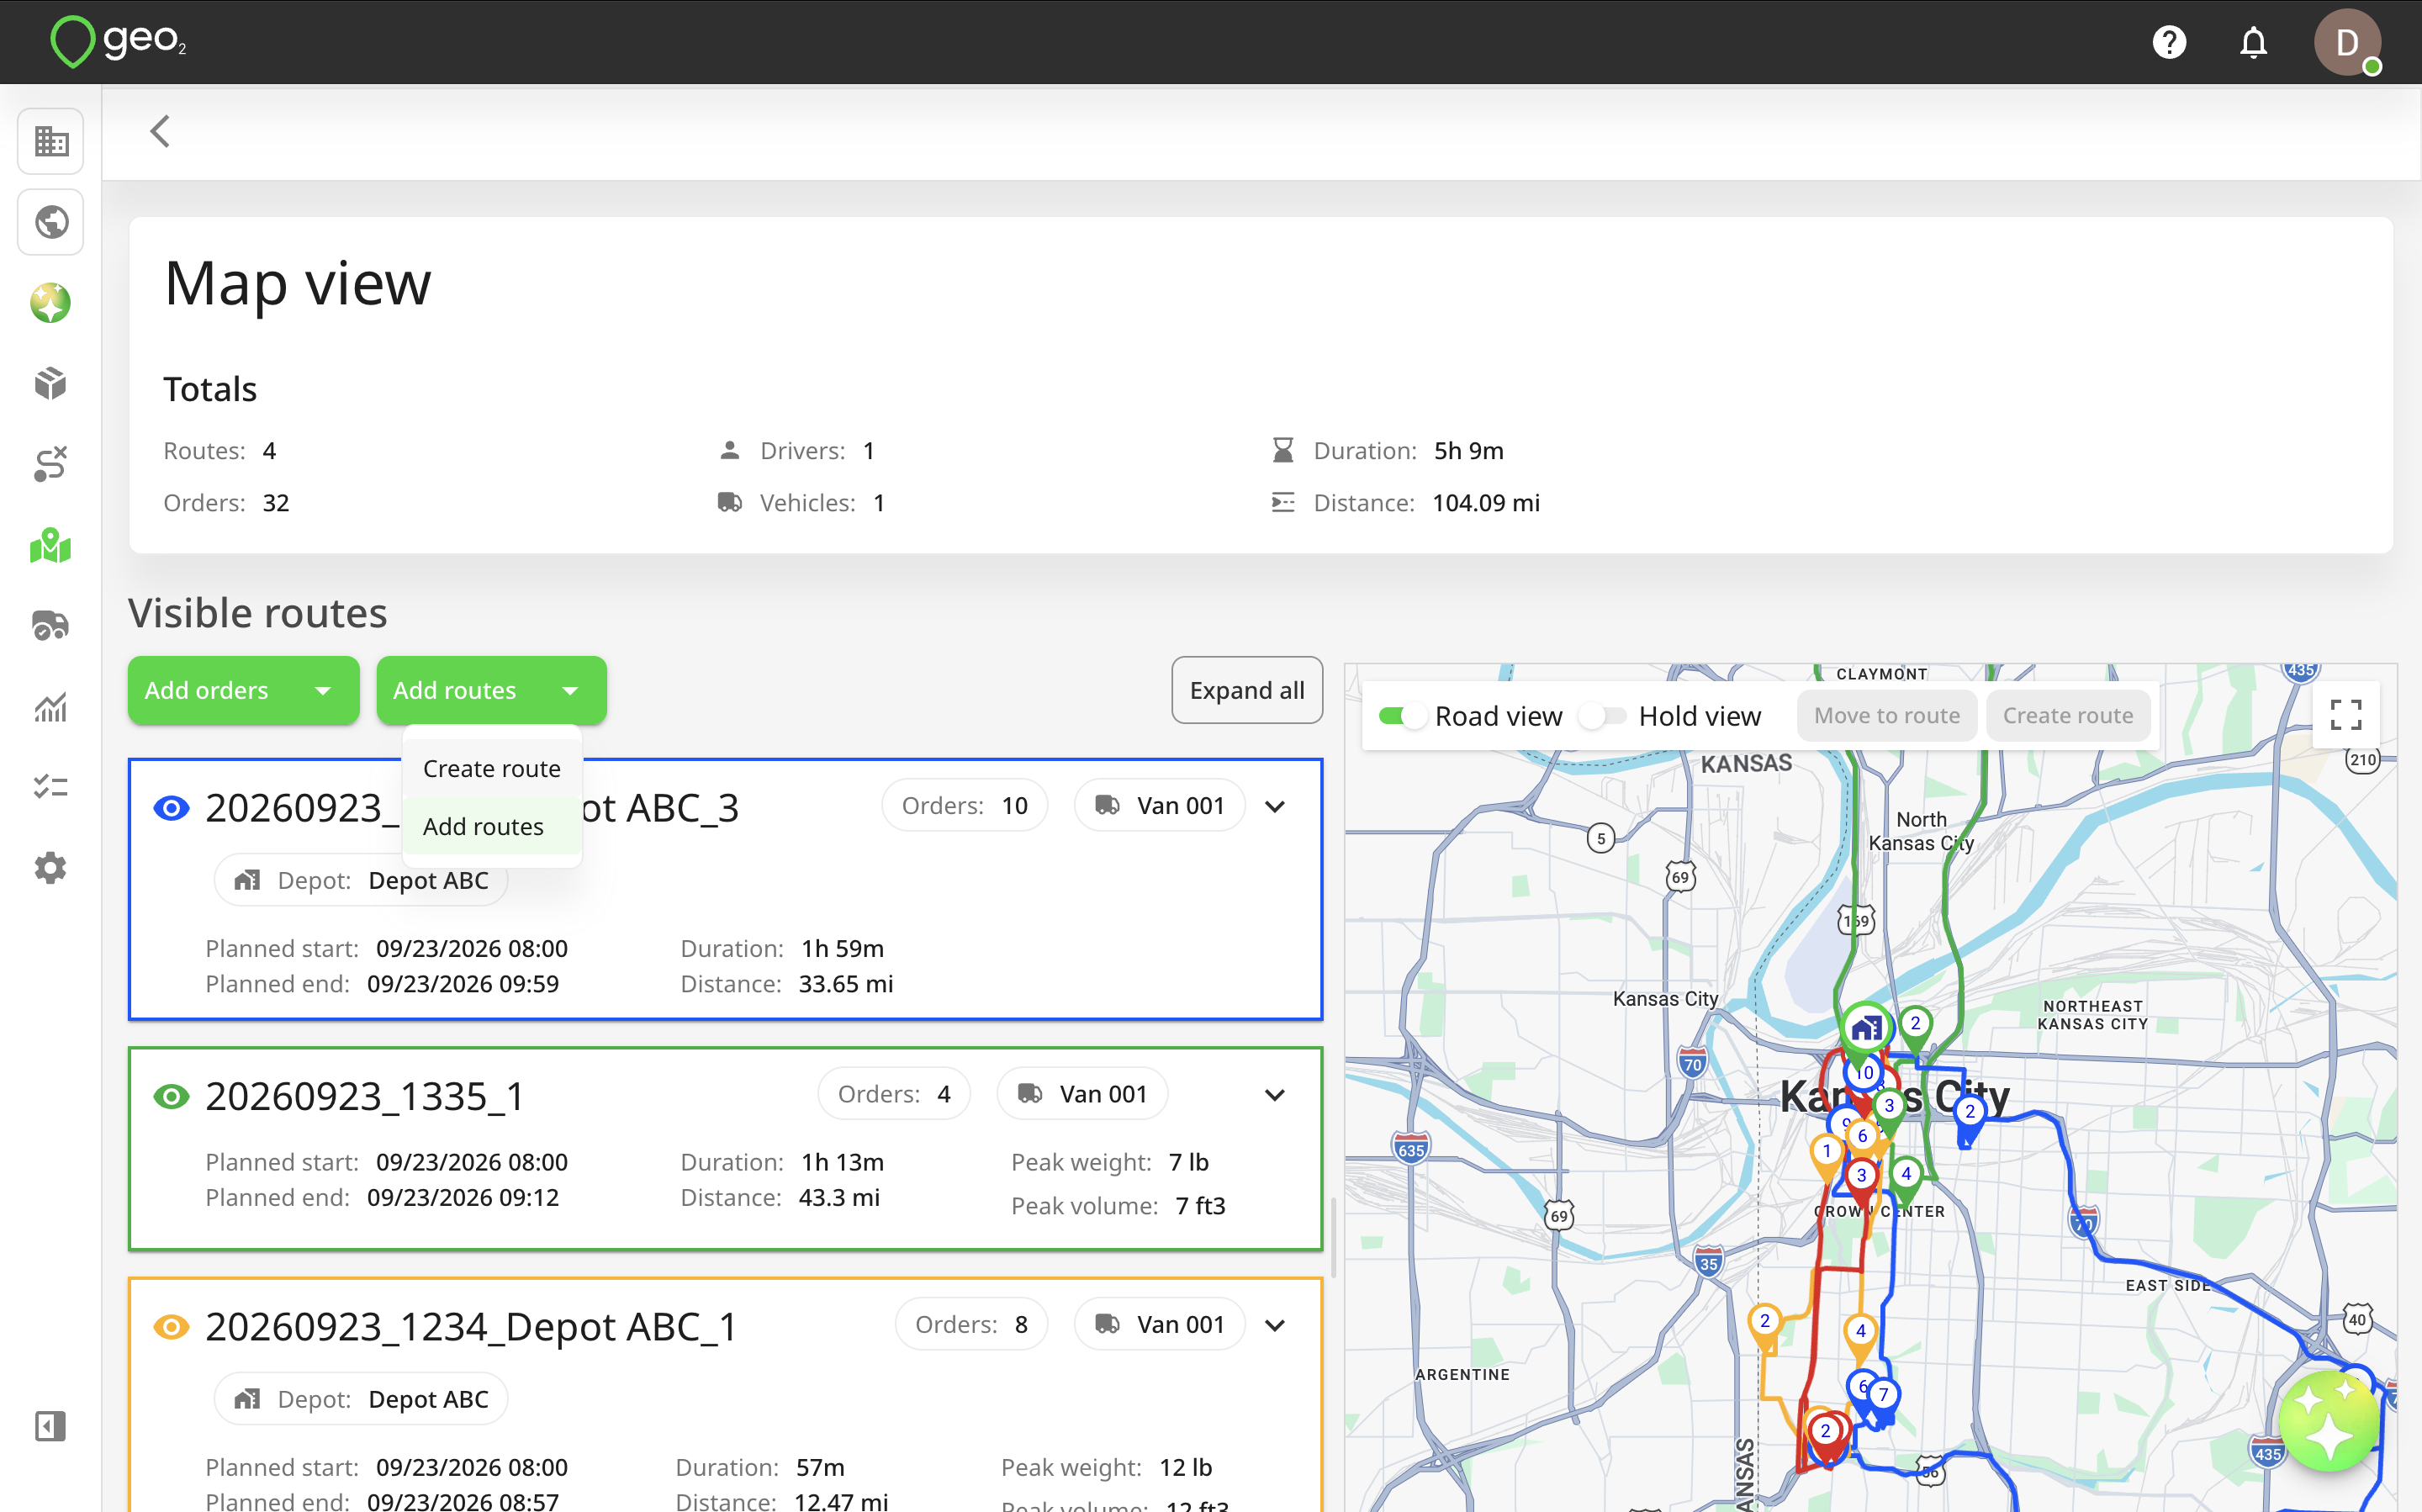Open the vehicles truck sidebar icon

pos(51,626)
